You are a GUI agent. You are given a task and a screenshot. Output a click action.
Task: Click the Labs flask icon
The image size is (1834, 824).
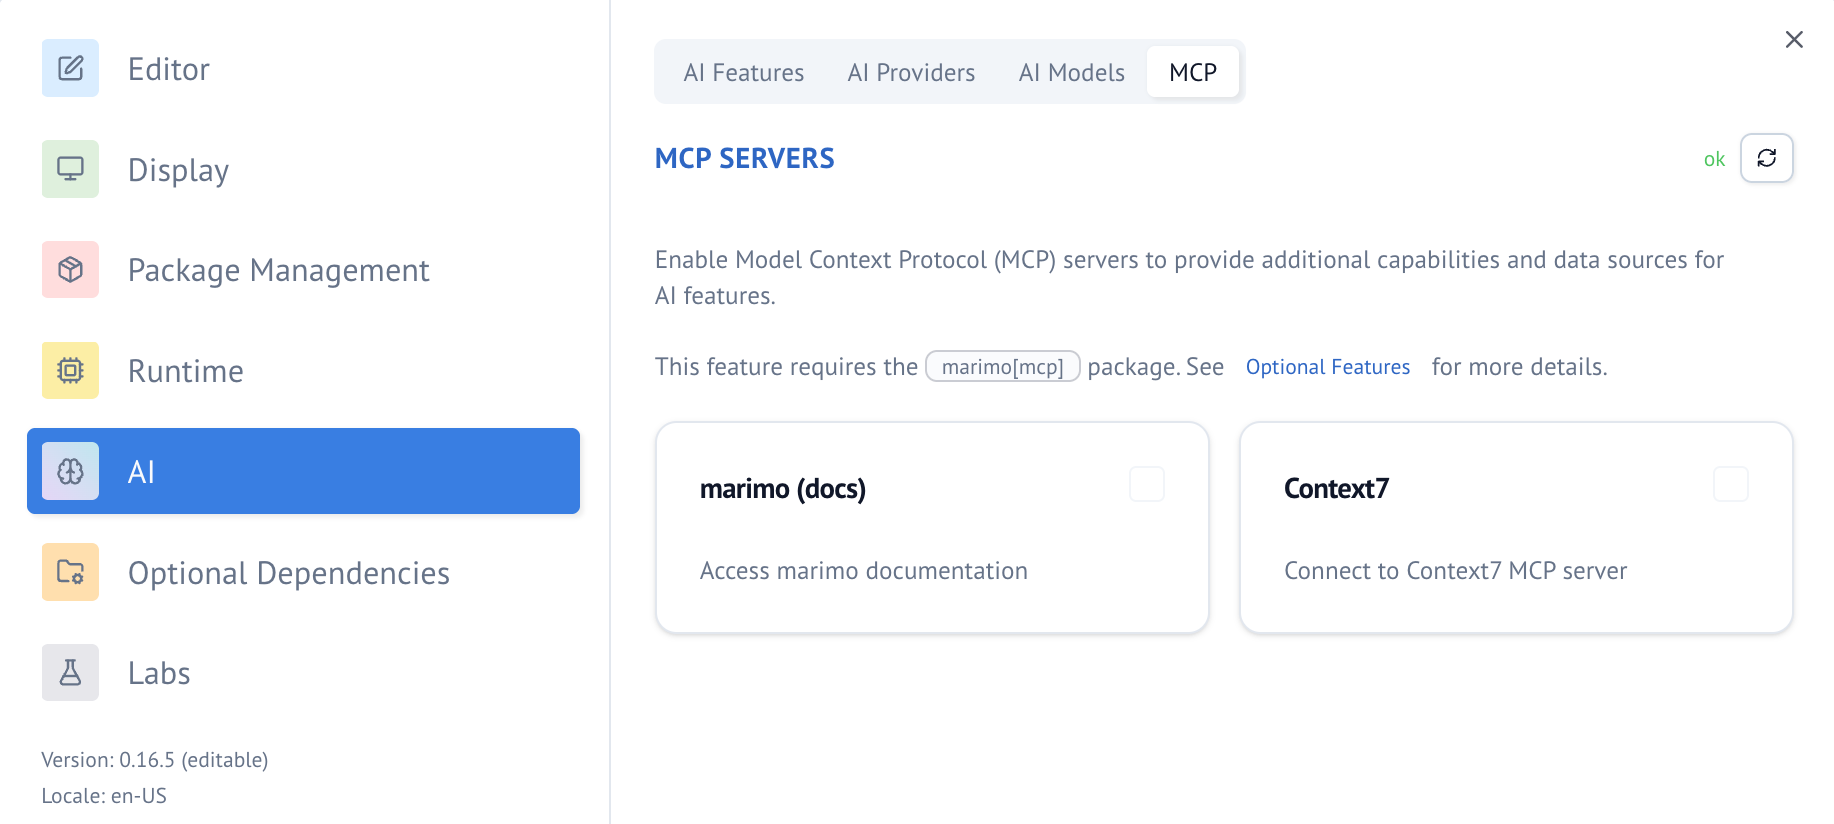tap(70, 672)
